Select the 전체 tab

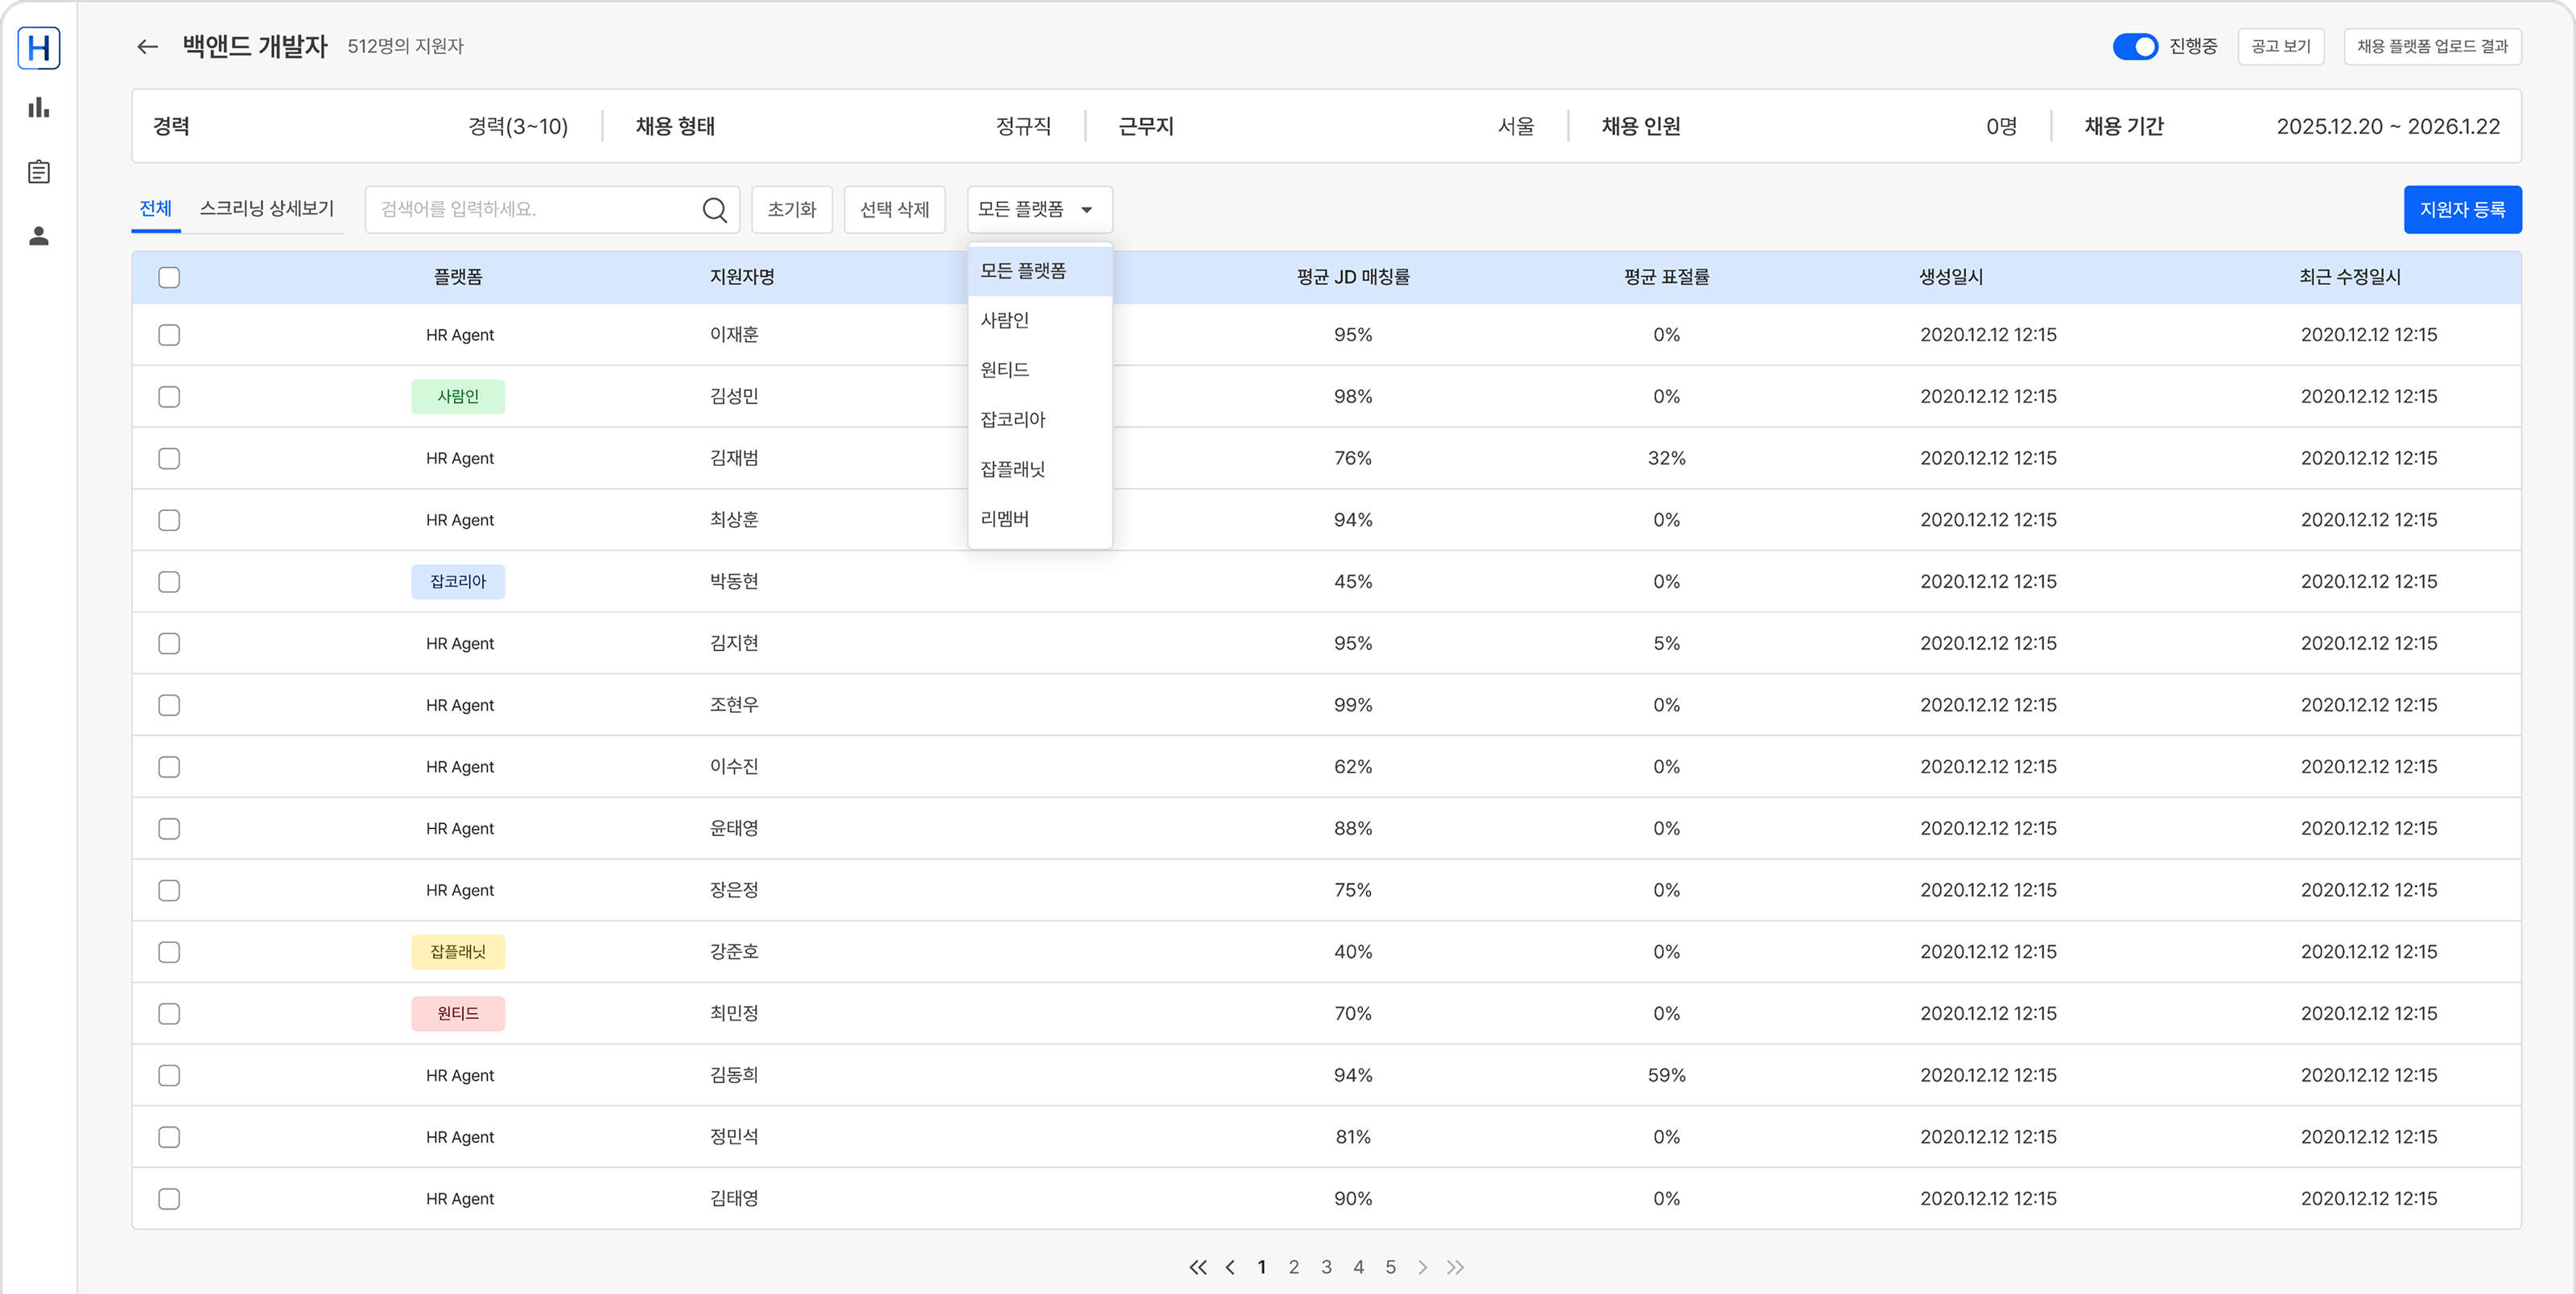click(155, 209)
